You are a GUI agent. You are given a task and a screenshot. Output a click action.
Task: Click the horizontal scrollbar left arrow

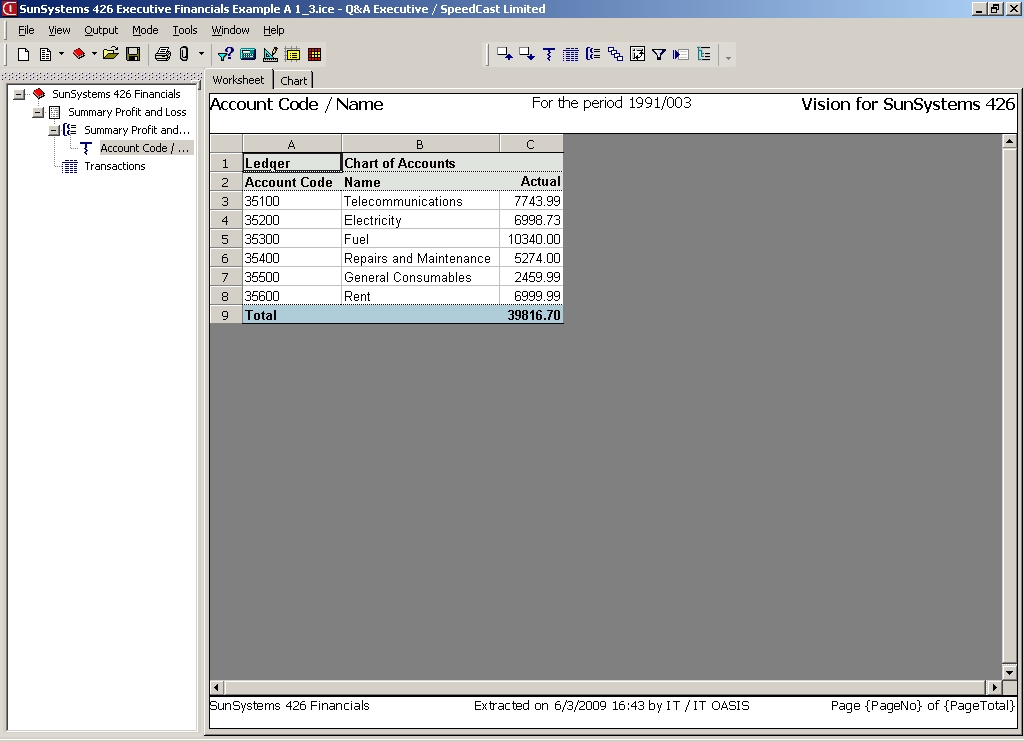(x=217, y=687)
